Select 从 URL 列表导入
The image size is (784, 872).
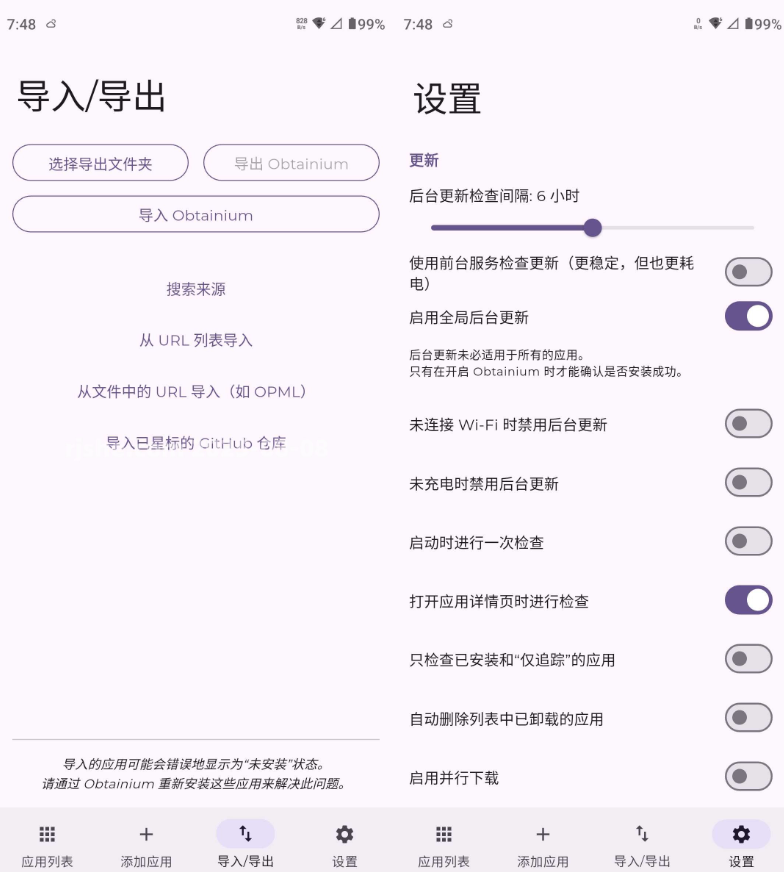196,340
